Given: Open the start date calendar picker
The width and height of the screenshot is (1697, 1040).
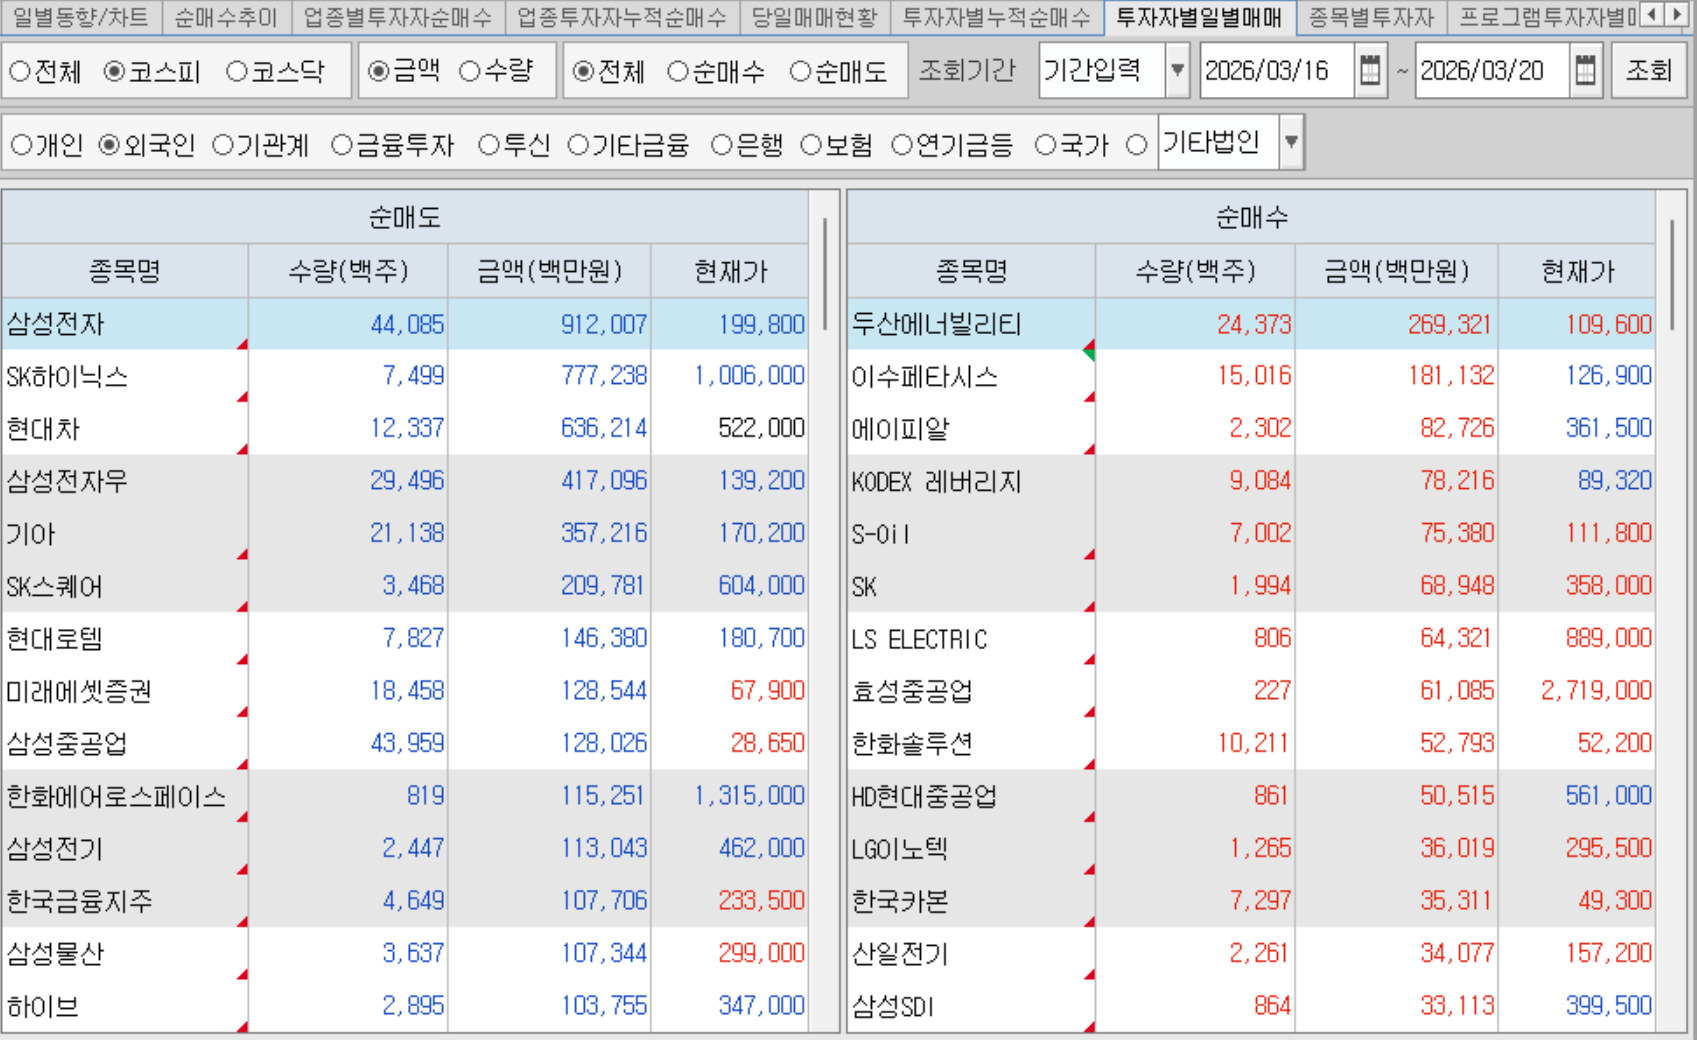Looking at the screenshot, I should click(x=1370, y=71).
